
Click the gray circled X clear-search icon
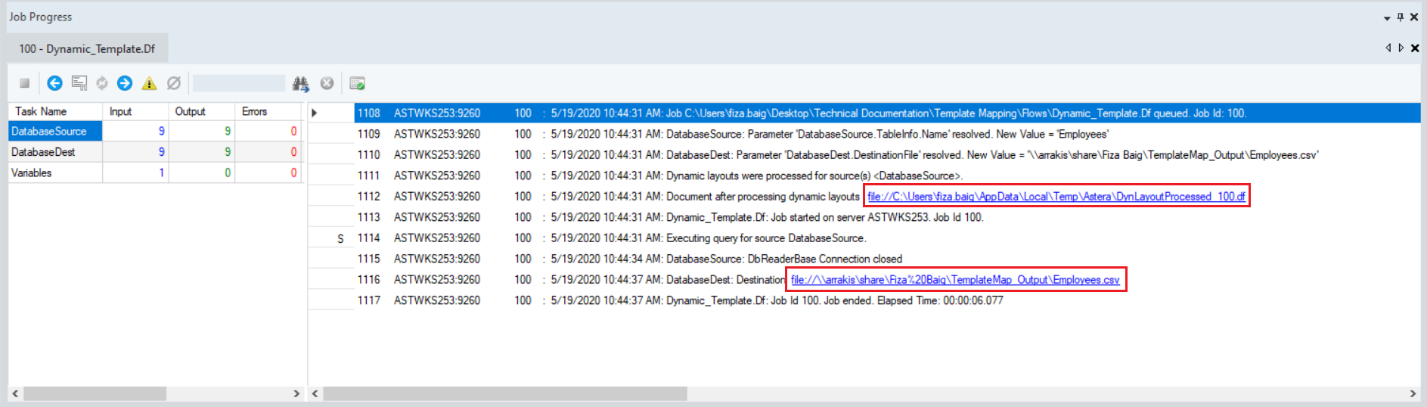click(x=326, y=83)
